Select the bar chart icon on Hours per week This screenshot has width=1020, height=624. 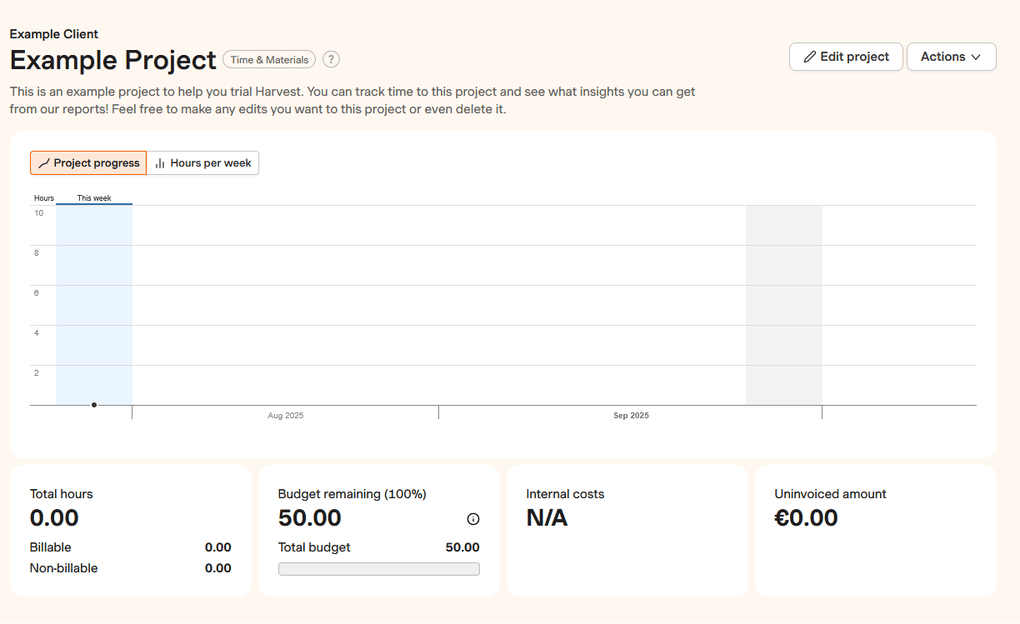click(x=157, y=162)
